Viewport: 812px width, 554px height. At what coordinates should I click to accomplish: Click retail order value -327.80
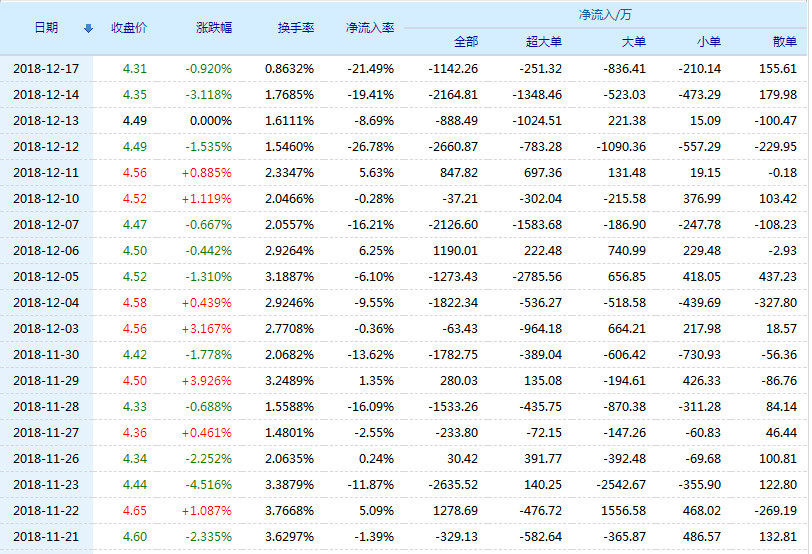776,302
